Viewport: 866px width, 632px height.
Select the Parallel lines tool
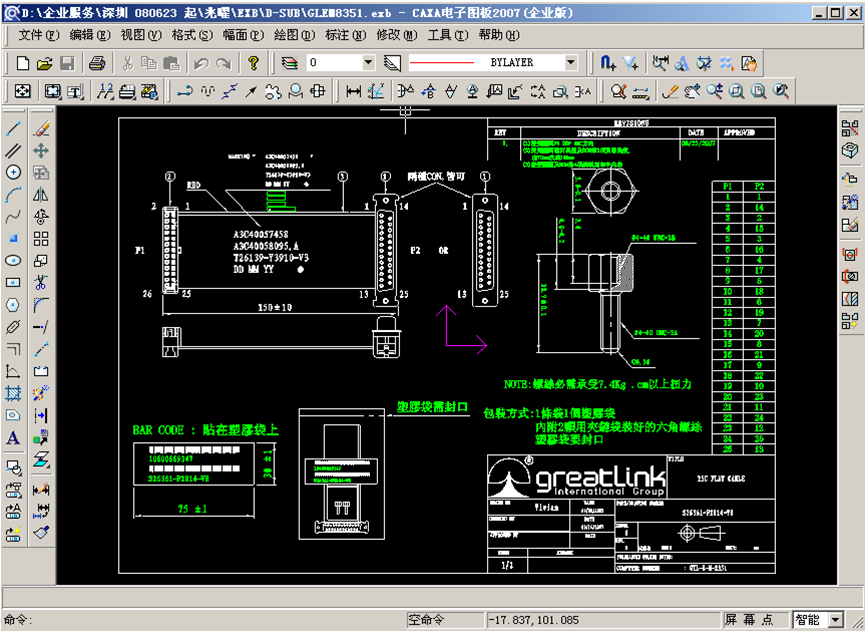pos(13,150)
